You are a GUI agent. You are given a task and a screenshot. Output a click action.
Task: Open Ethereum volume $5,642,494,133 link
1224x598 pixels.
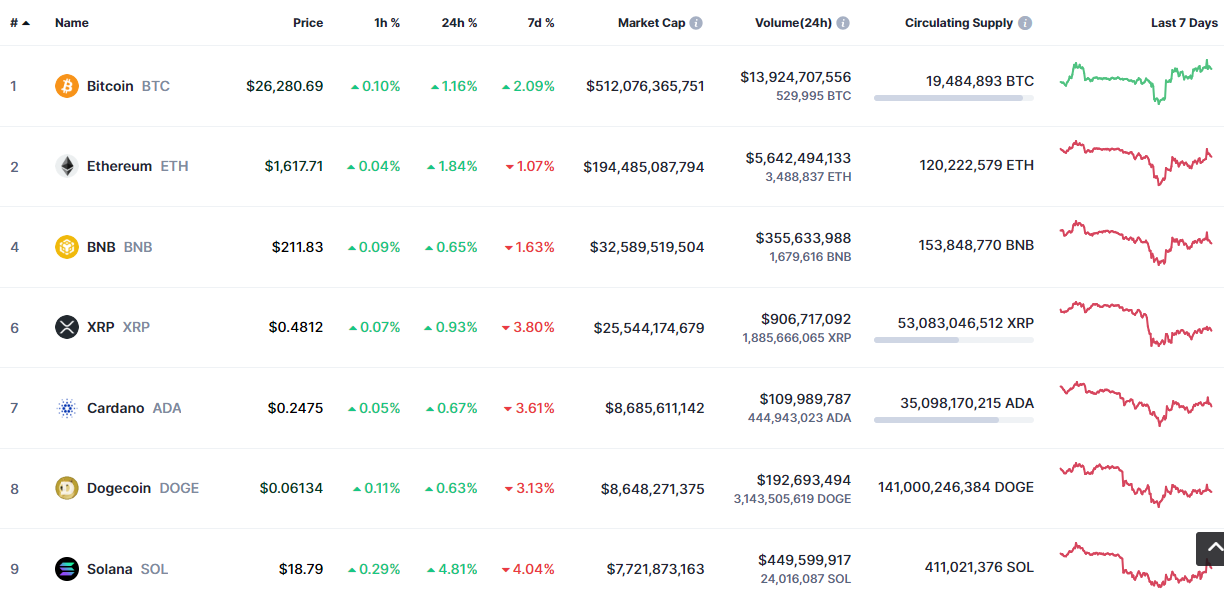tap(799, 158)
